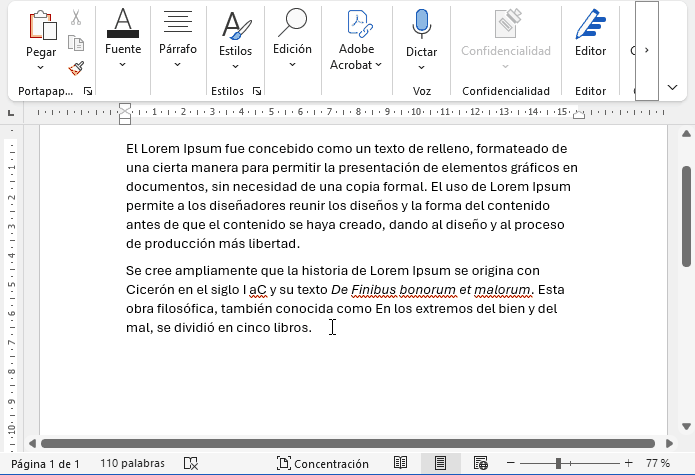Toggle Concentración focus mode
Image resolution: width=695 pixels, height=475 pixels.
click(322, 463)
